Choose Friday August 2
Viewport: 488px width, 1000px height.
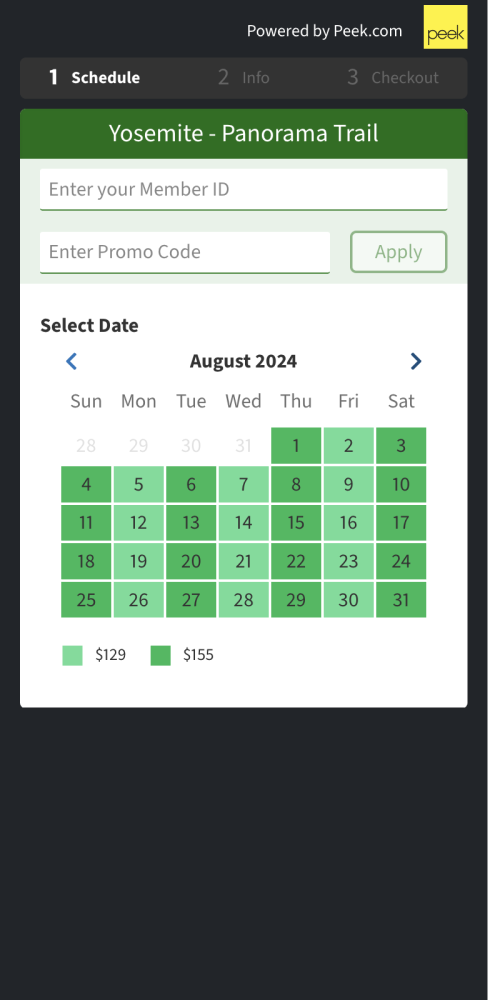click(348, 446)
